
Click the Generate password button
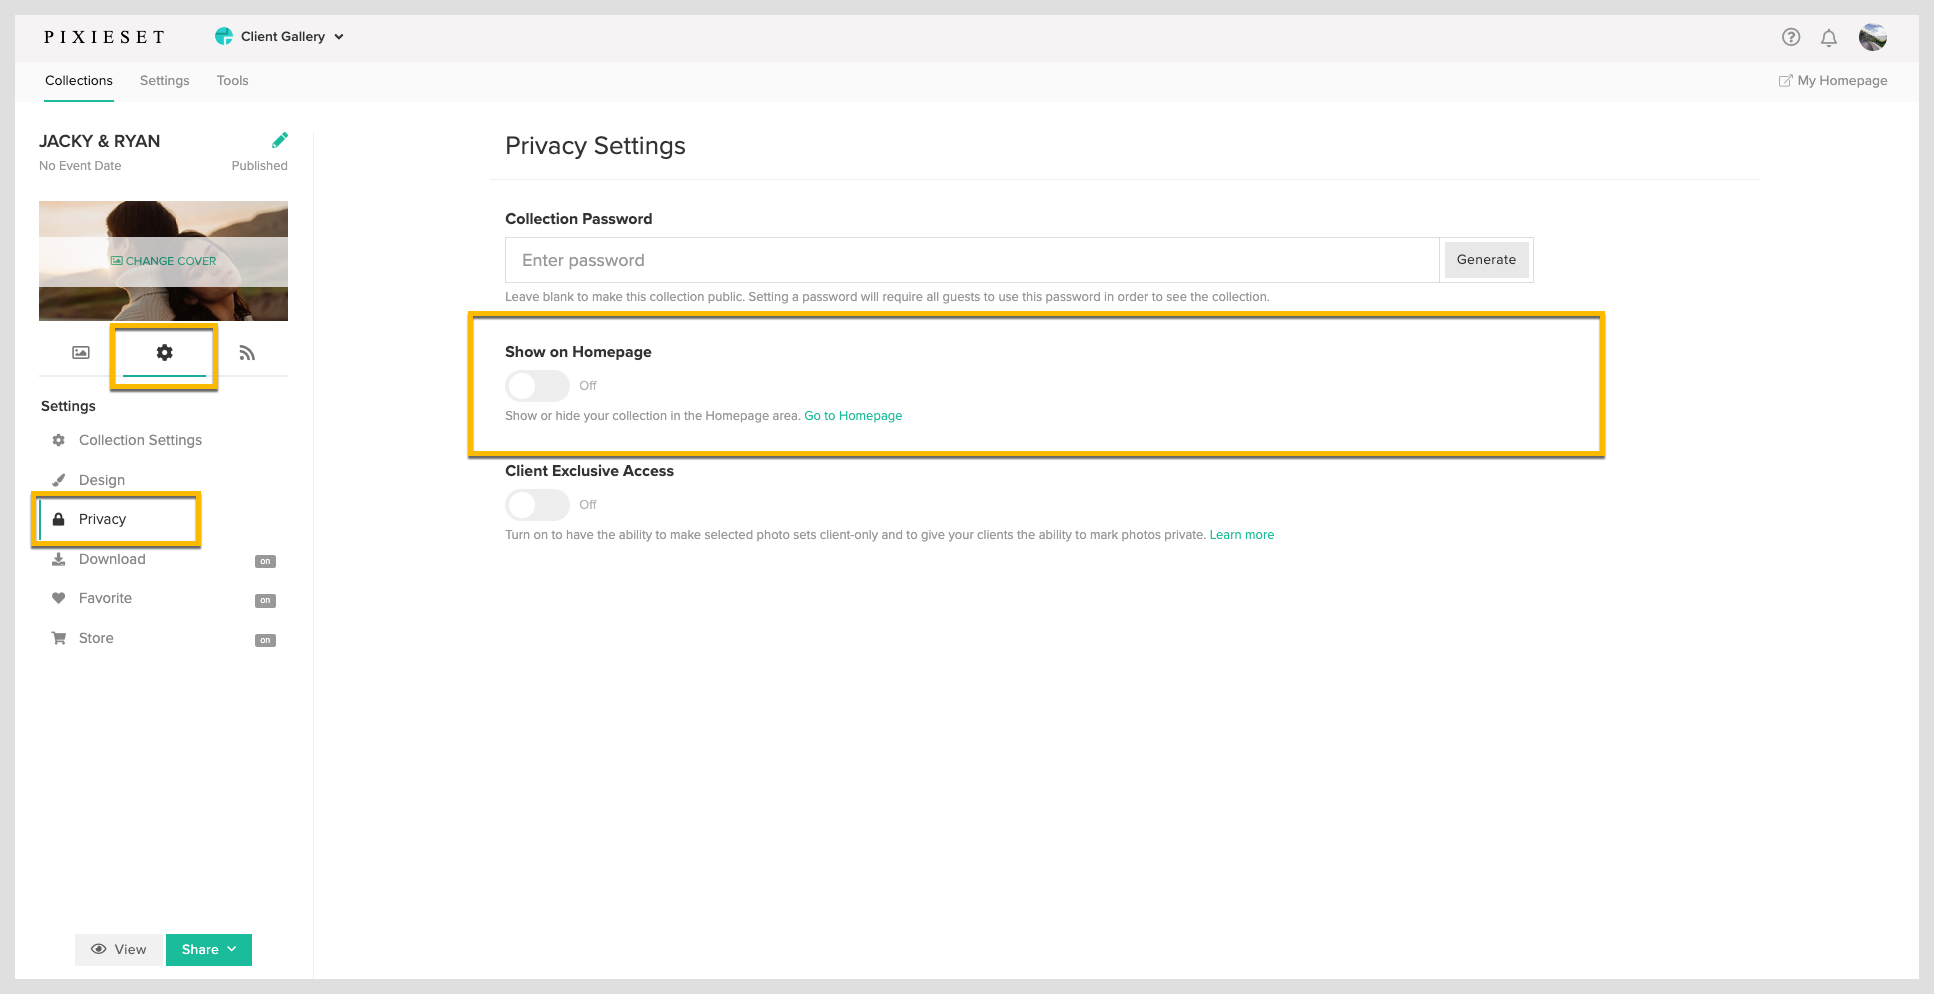coord(1486,260)
